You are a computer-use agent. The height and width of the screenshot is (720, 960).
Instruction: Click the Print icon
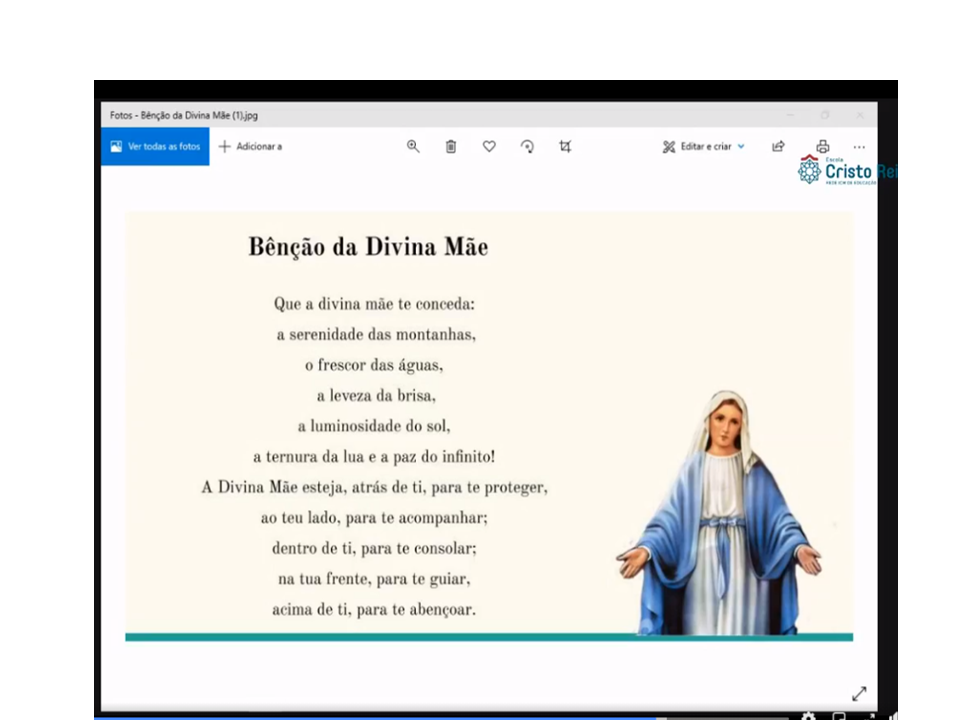[822, 146]
